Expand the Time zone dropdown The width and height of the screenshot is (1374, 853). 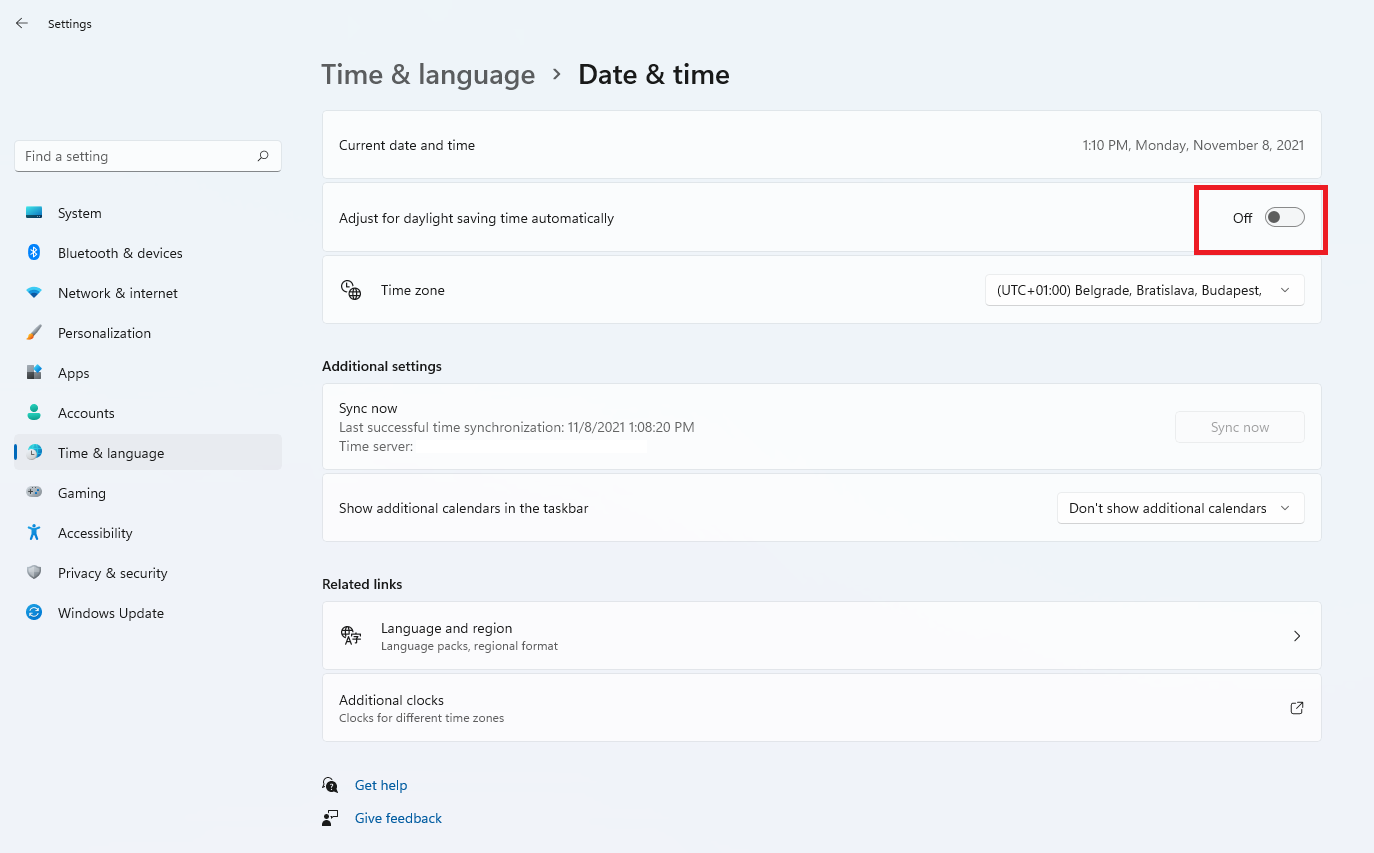[x=1145, y=290]
